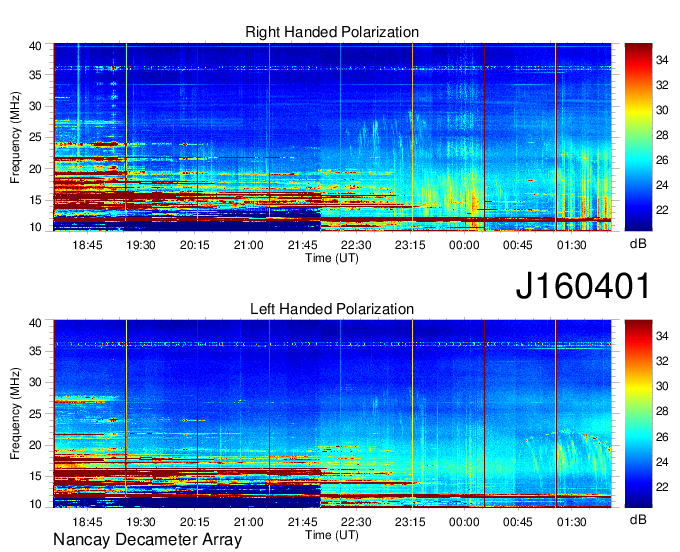Click the dB label under the upper color bar
Image resolution: width=680 pixels, height=552 pixels.
[x=638, y=244]
